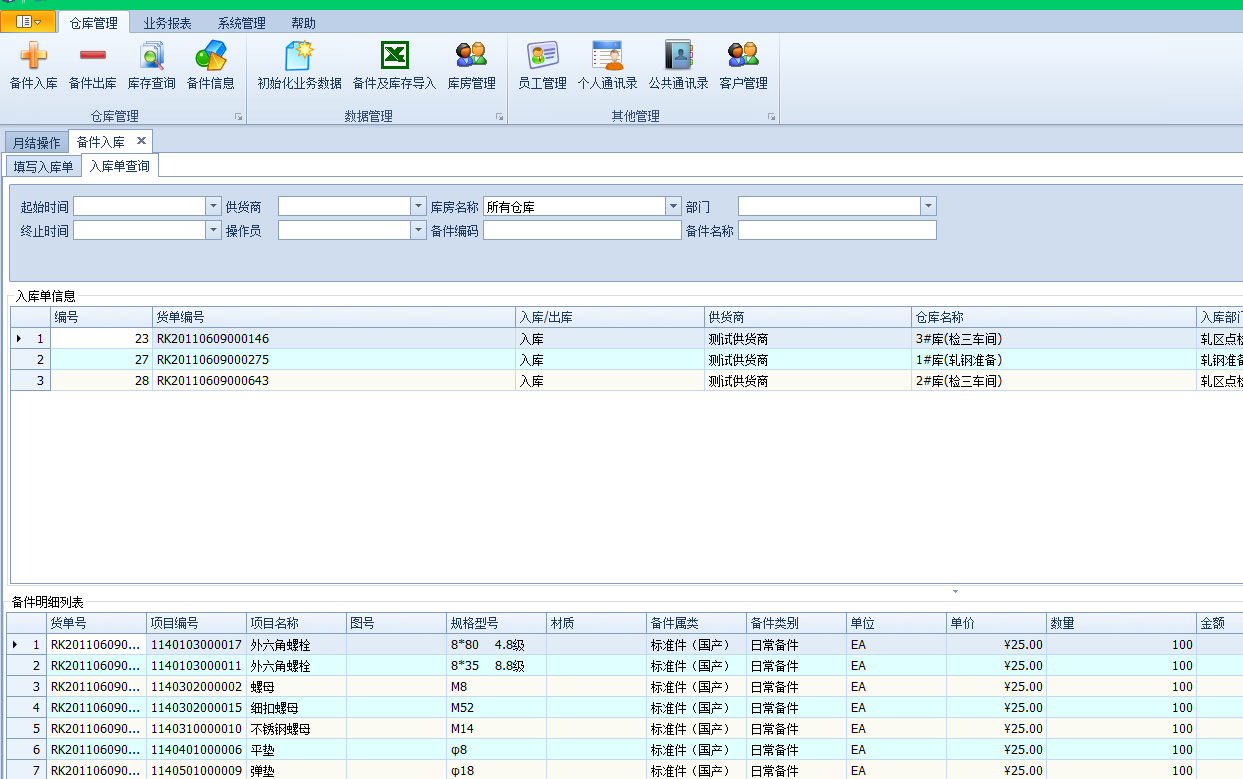Switch to the 填写入库单 tab

coord(43,166)
